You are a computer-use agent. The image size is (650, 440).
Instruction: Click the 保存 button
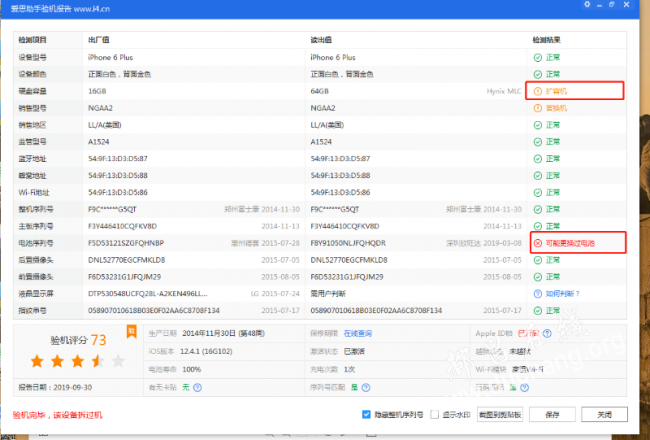[552, 414]
